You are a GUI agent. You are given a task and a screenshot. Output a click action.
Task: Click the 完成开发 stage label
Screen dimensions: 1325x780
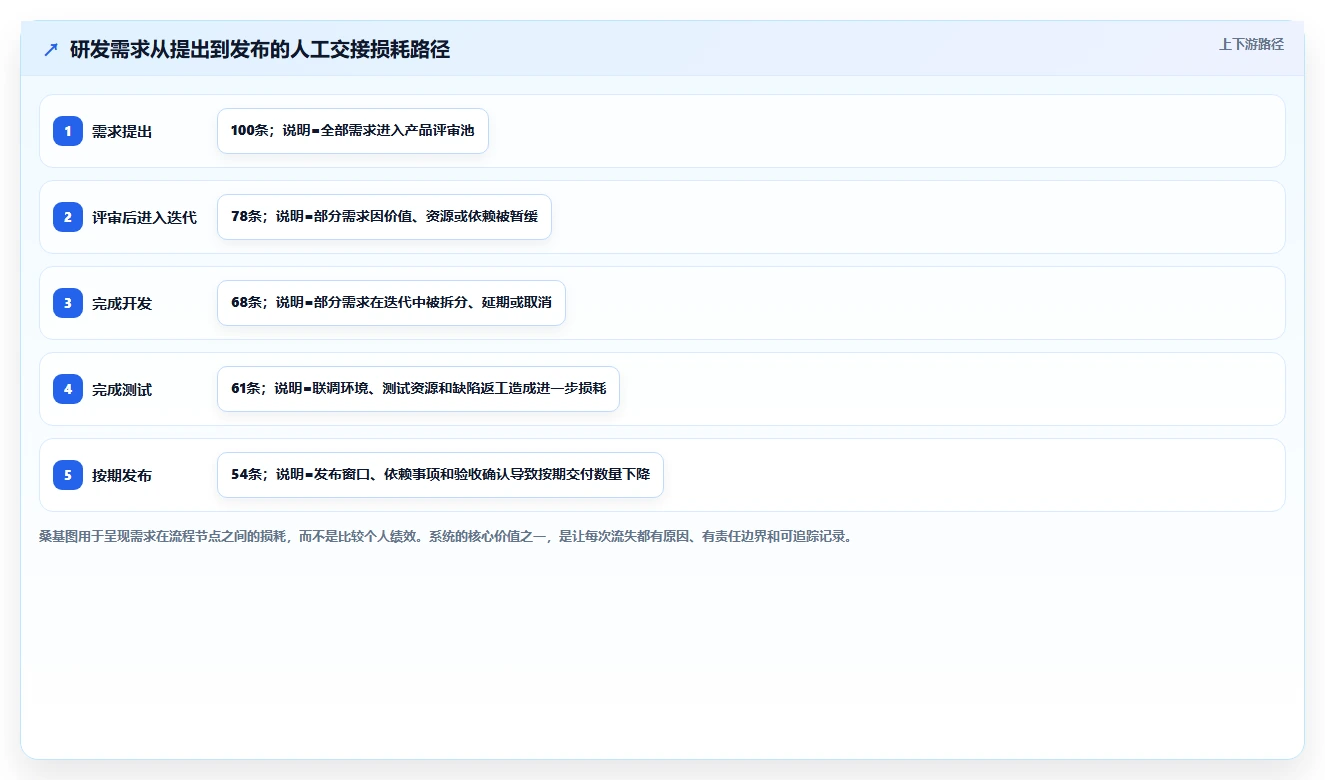[x=122, y=303]
